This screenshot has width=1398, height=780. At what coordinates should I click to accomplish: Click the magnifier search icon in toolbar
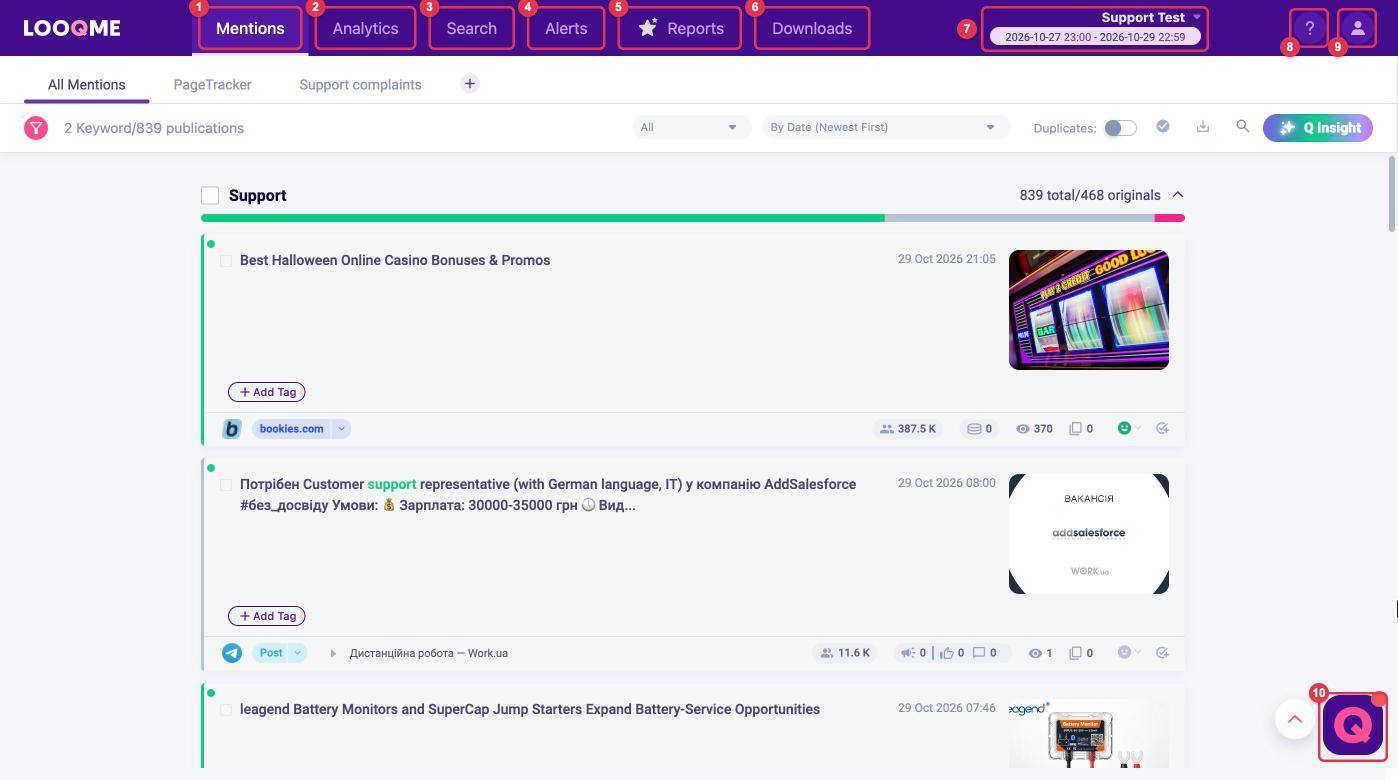pyautogui.click(x=1243, y=127)
